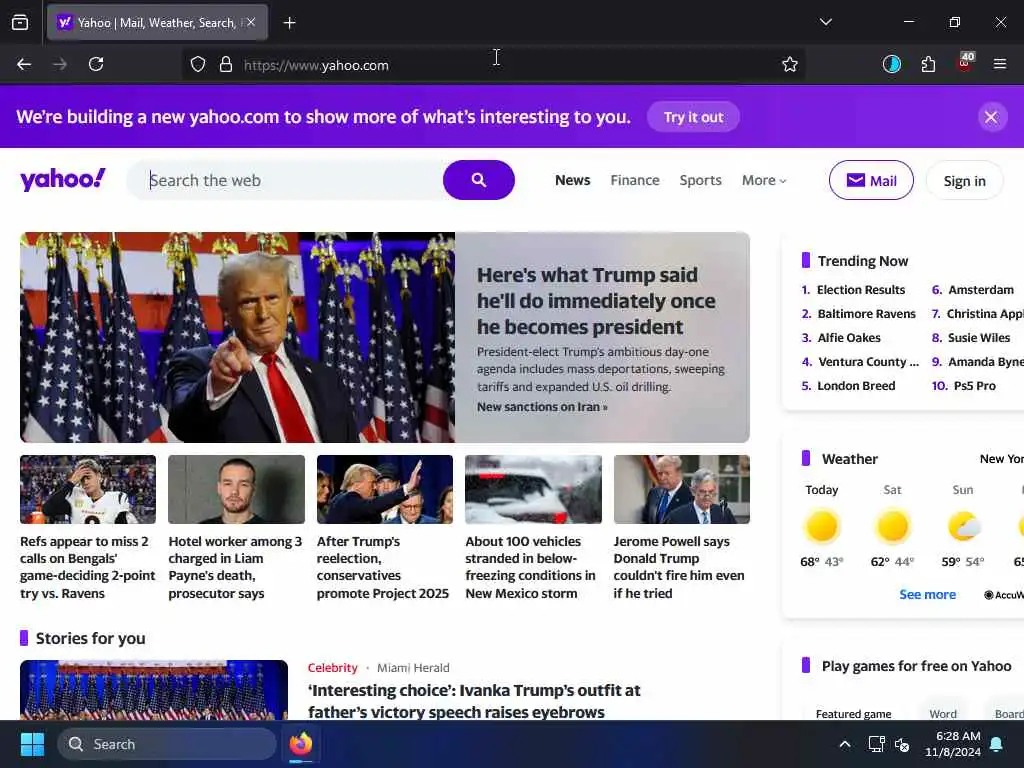Open the Finance section
The height and width of the screenshot is (768, 1024).
[x=635, y=180]
